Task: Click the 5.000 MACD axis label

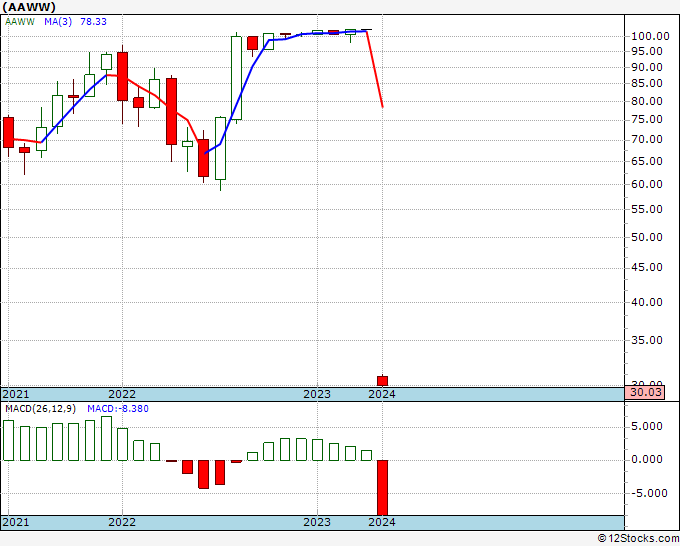Action: coord(647,427)
